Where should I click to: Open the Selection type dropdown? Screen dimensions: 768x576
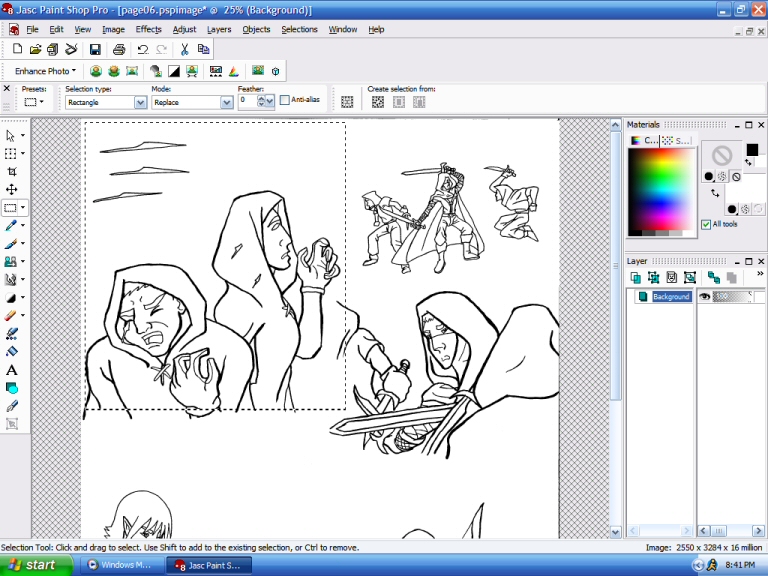click(140, 102)
